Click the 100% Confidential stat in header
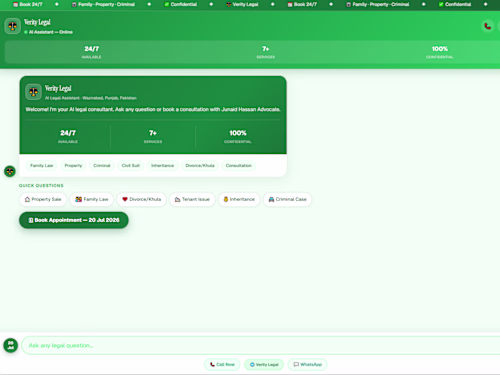The image size is (500, 375). pyautogui.click(x=440, y=52)
